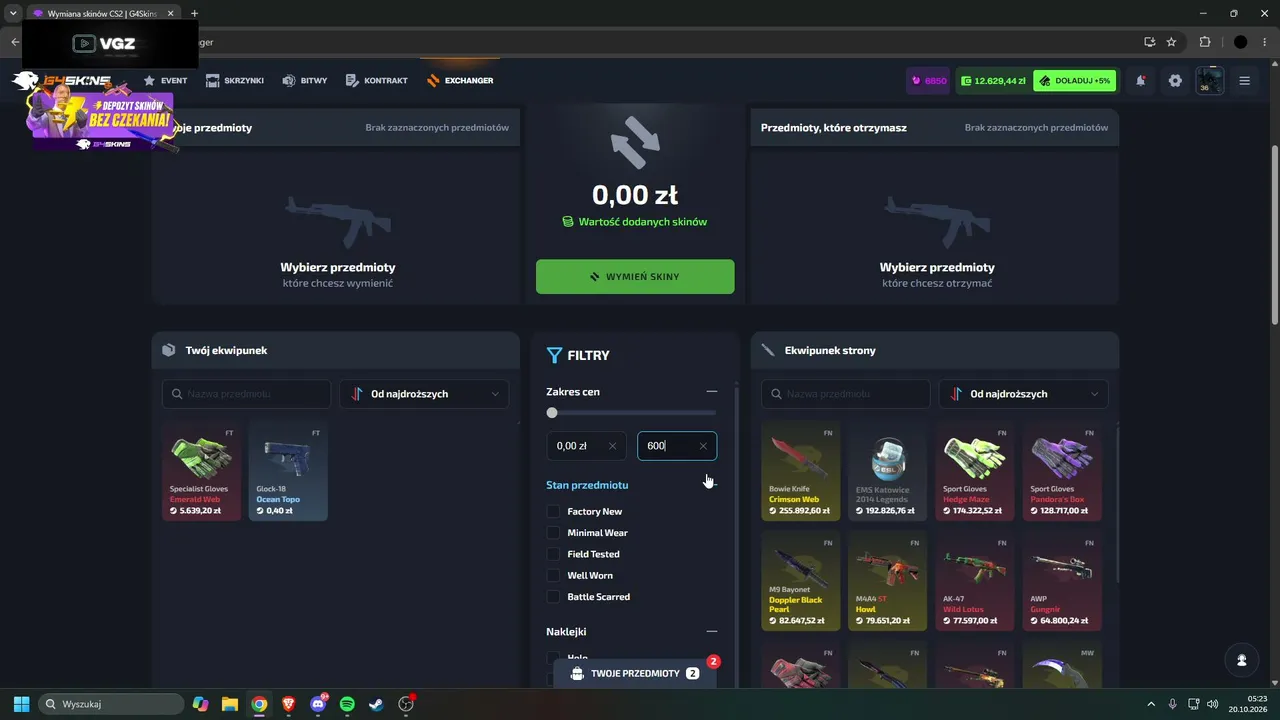The width and height of the screenshot is (1280, 720).
Task: Open the Chrome extensions puzzle icon
Action: point(1204,42)
